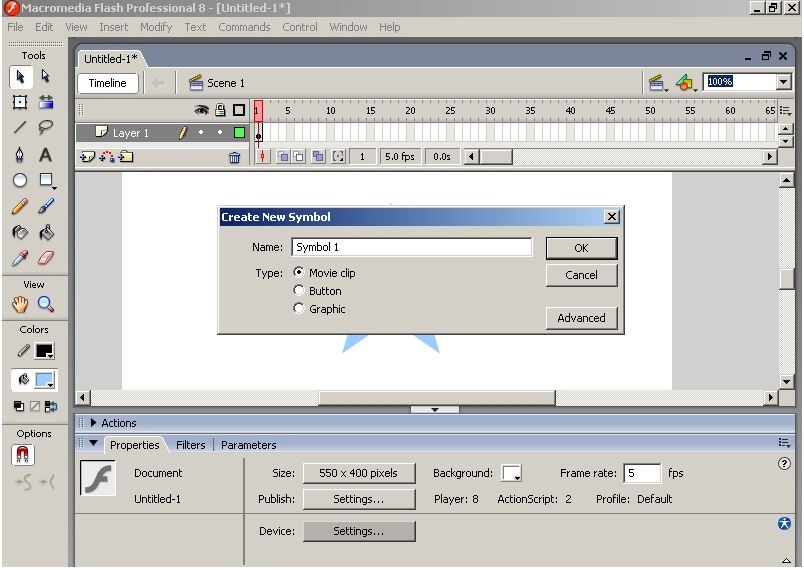The image size is (804, 570).
Task: Toggle Layer 1 outline color square
Action: [239, 133]
